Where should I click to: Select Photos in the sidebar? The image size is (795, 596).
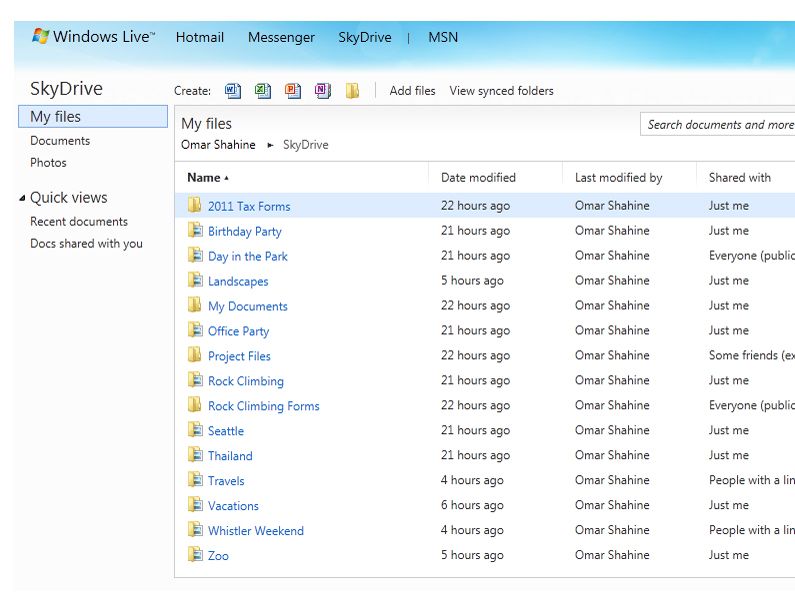click(48, 163)
